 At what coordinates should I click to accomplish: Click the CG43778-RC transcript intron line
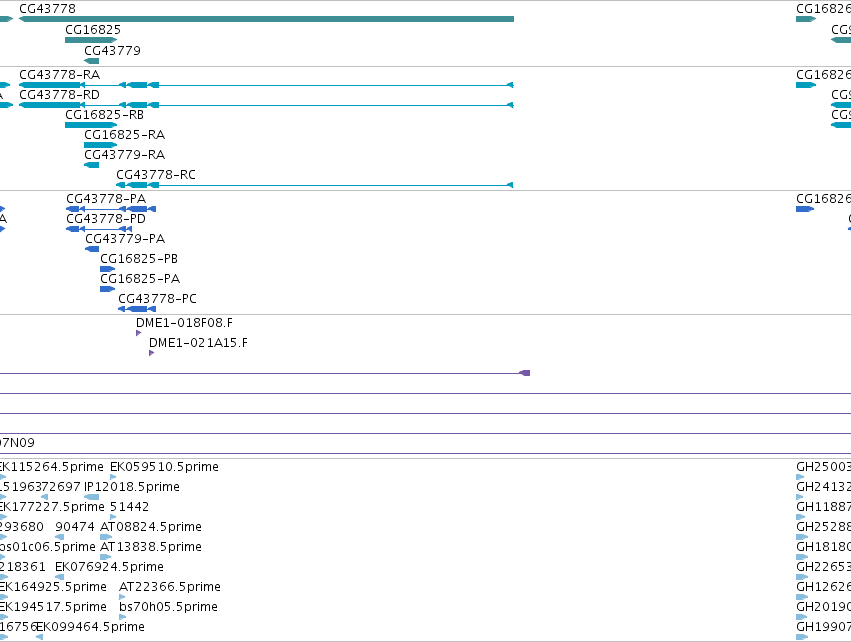[x=332, y=185]
